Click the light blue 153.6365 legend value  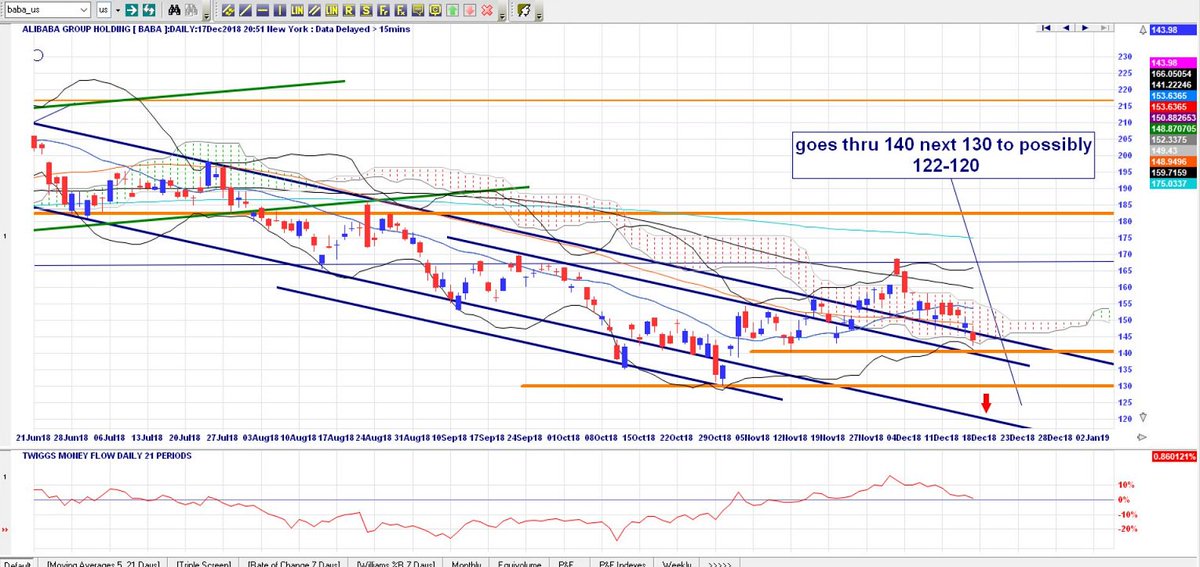[1173, 96]
